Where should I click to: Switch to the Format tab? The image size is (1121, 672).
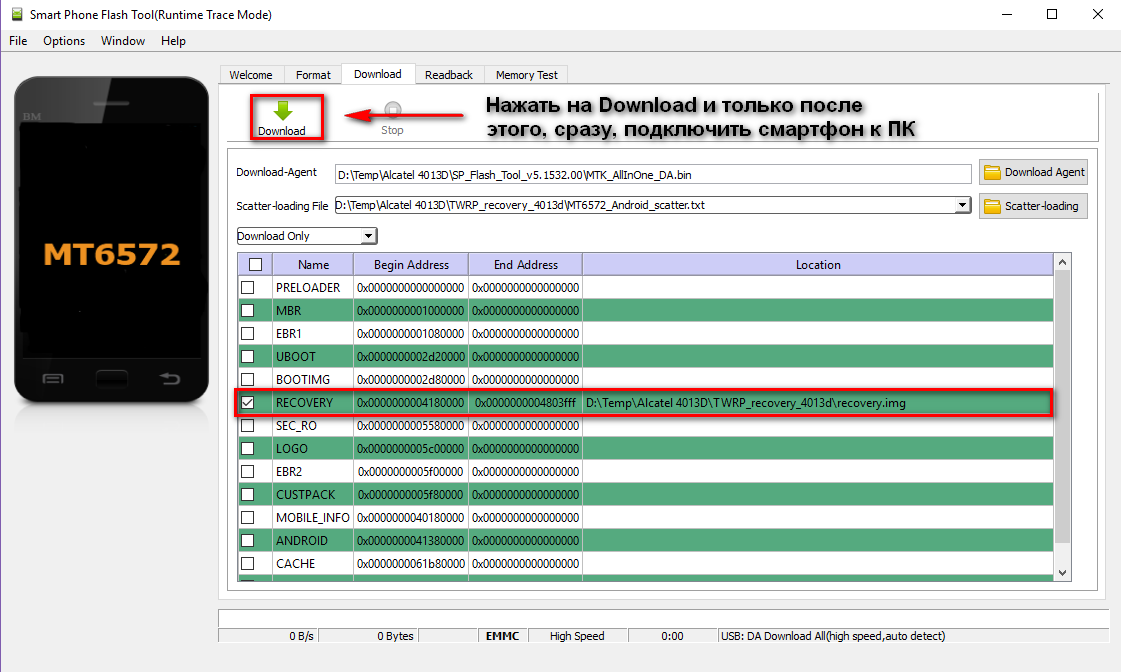pyautogui.click(x=313, y=75)
